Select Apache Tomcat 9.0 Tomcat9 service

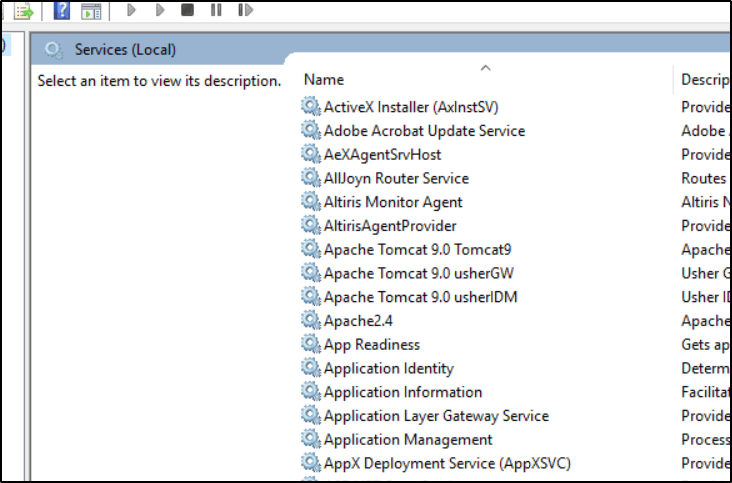pos(417,250)
